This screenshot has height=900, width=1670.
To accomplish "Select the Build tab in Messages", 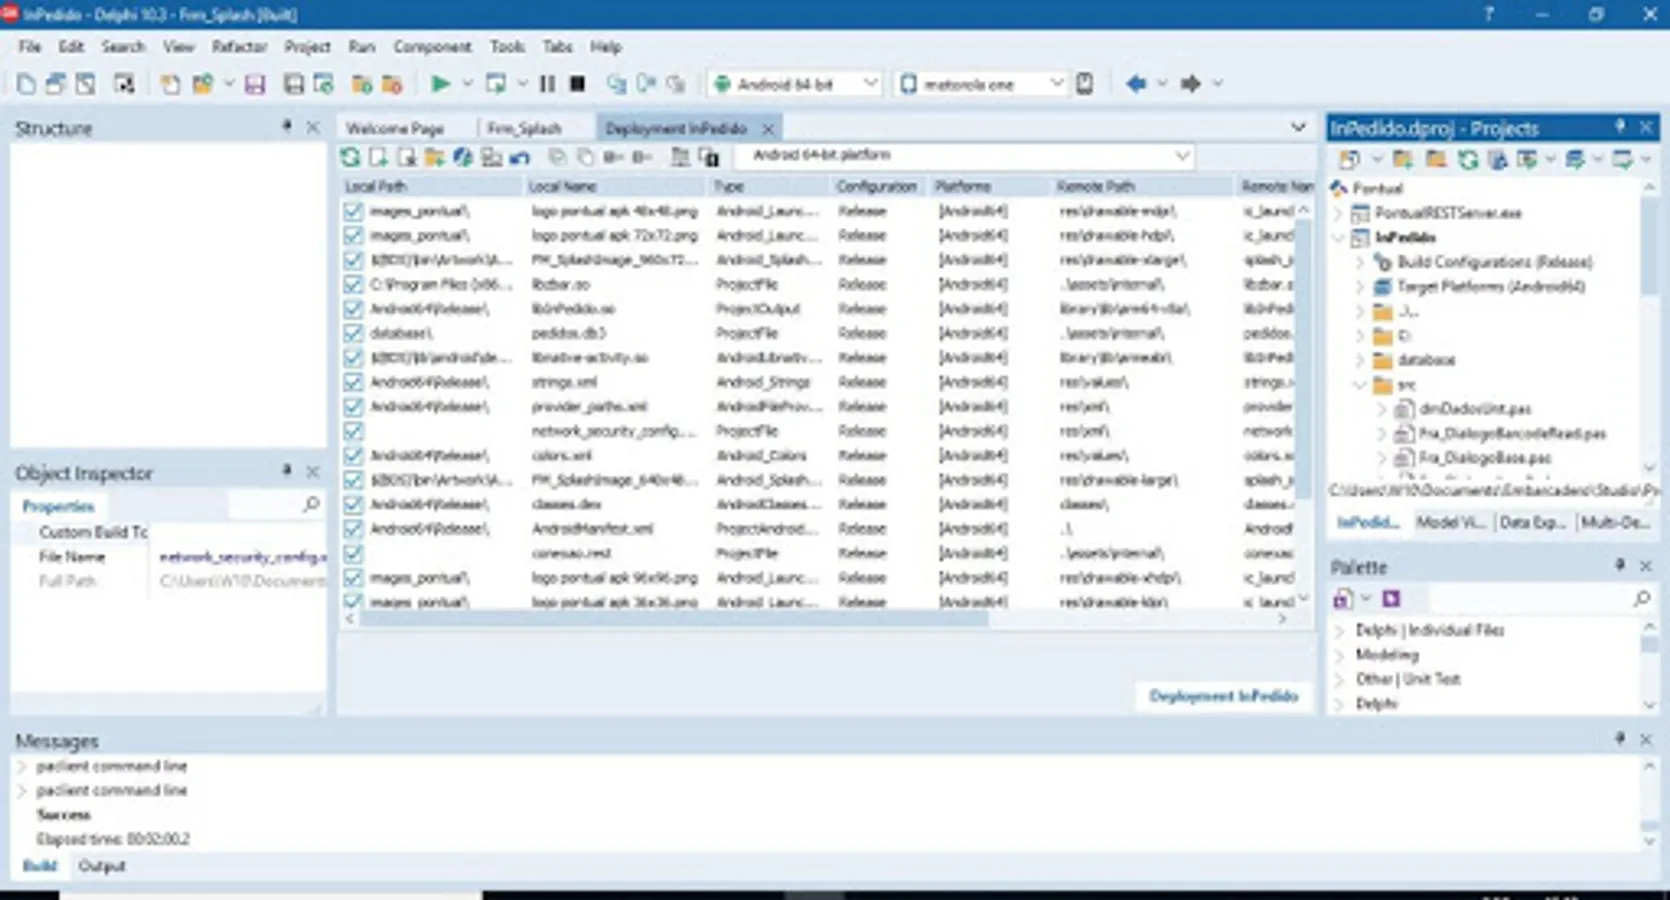I will pyautogui.click(x=40, y=866).
